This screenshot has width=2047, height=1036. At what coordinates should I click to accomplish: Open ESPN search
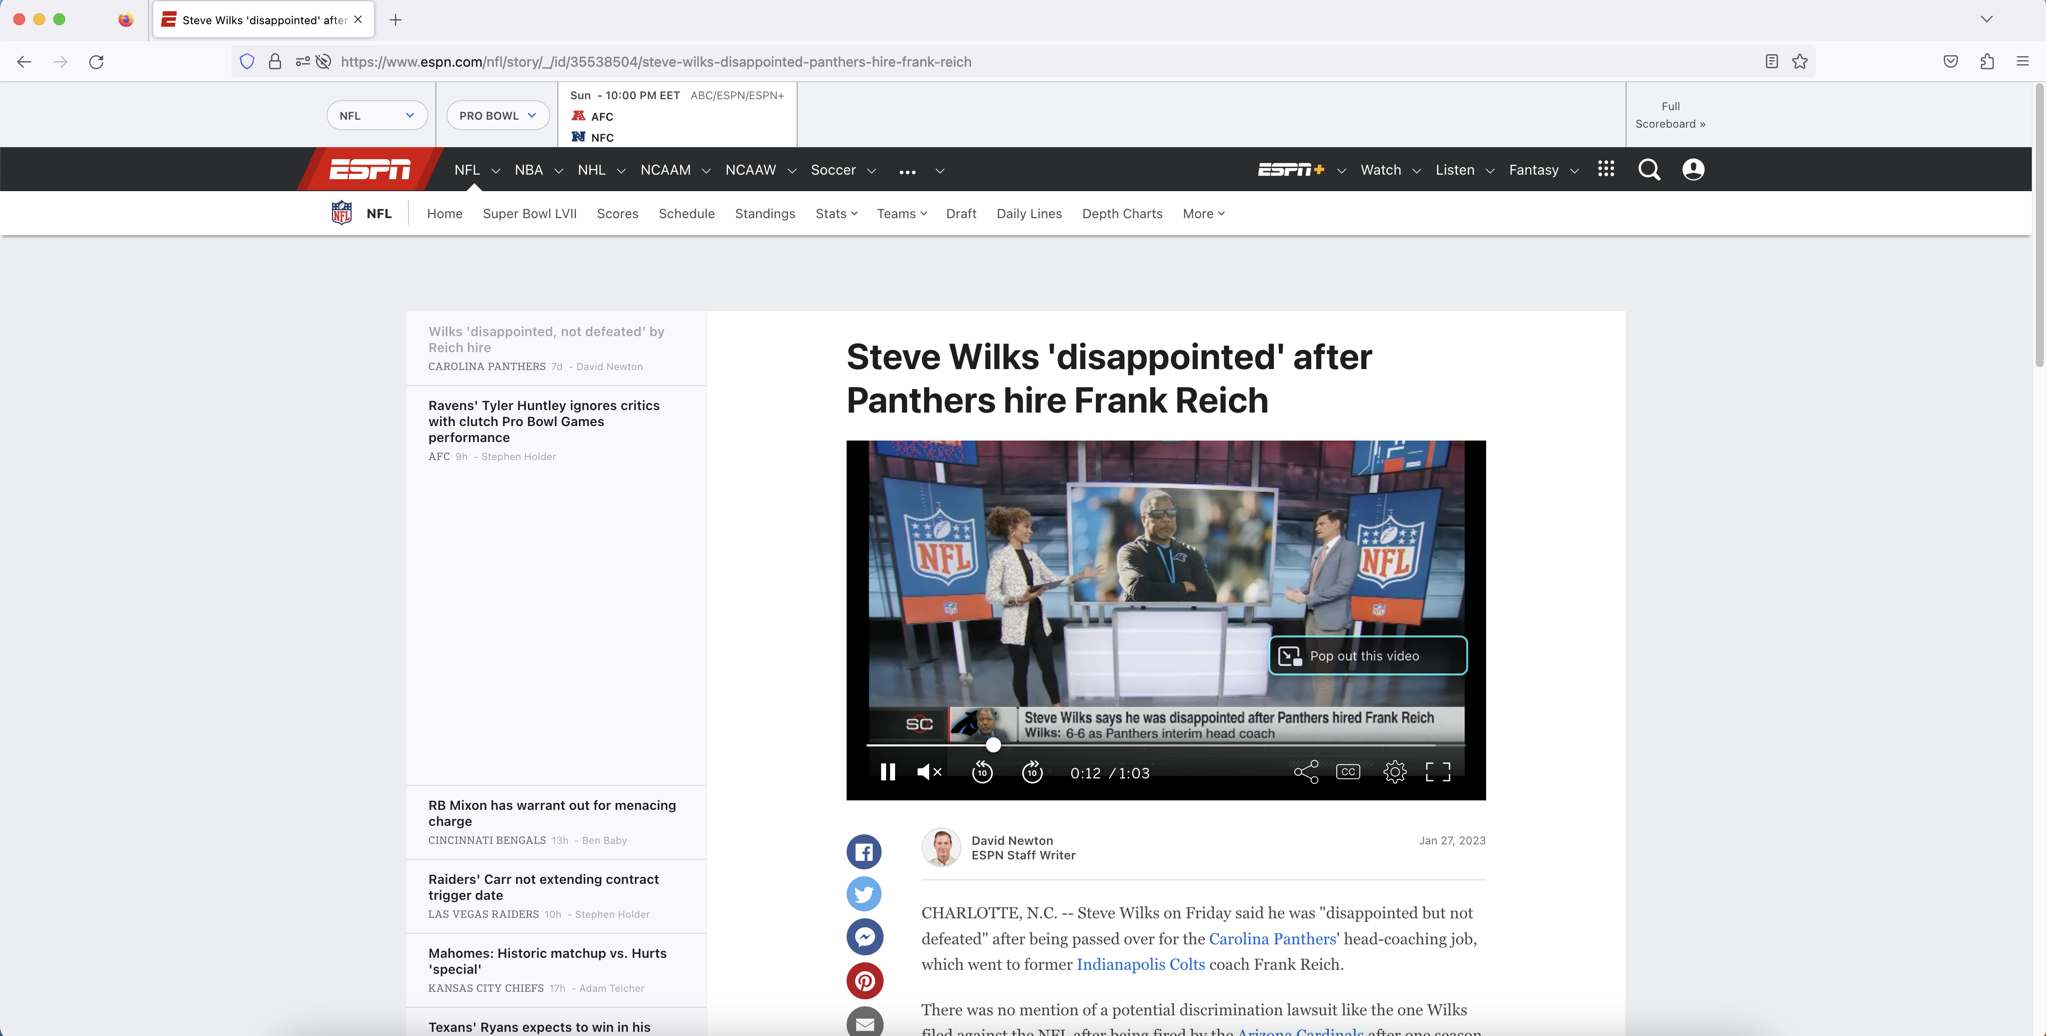(x=1649, y=169)
